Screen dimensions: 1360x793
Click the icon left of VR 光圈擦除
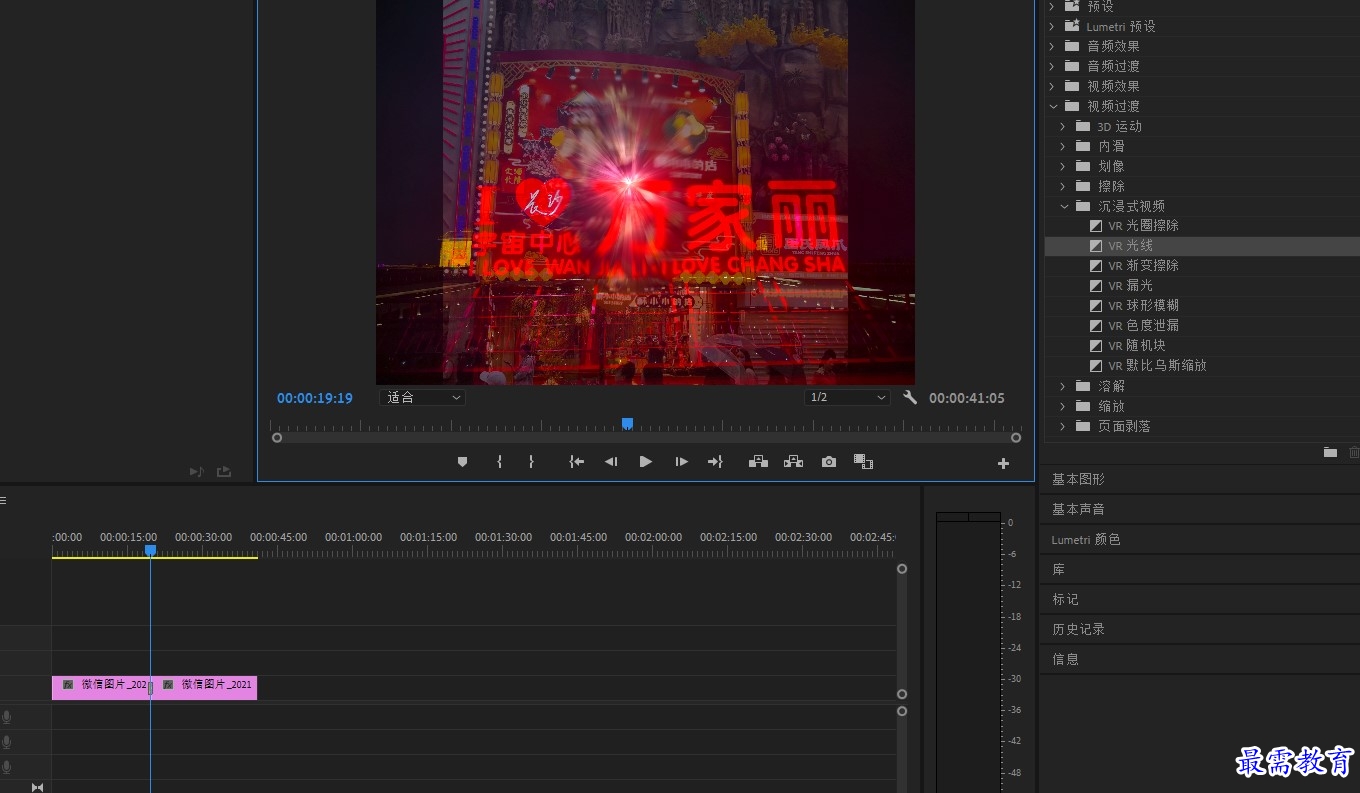pyautogui.click(x=1096, y=226)
